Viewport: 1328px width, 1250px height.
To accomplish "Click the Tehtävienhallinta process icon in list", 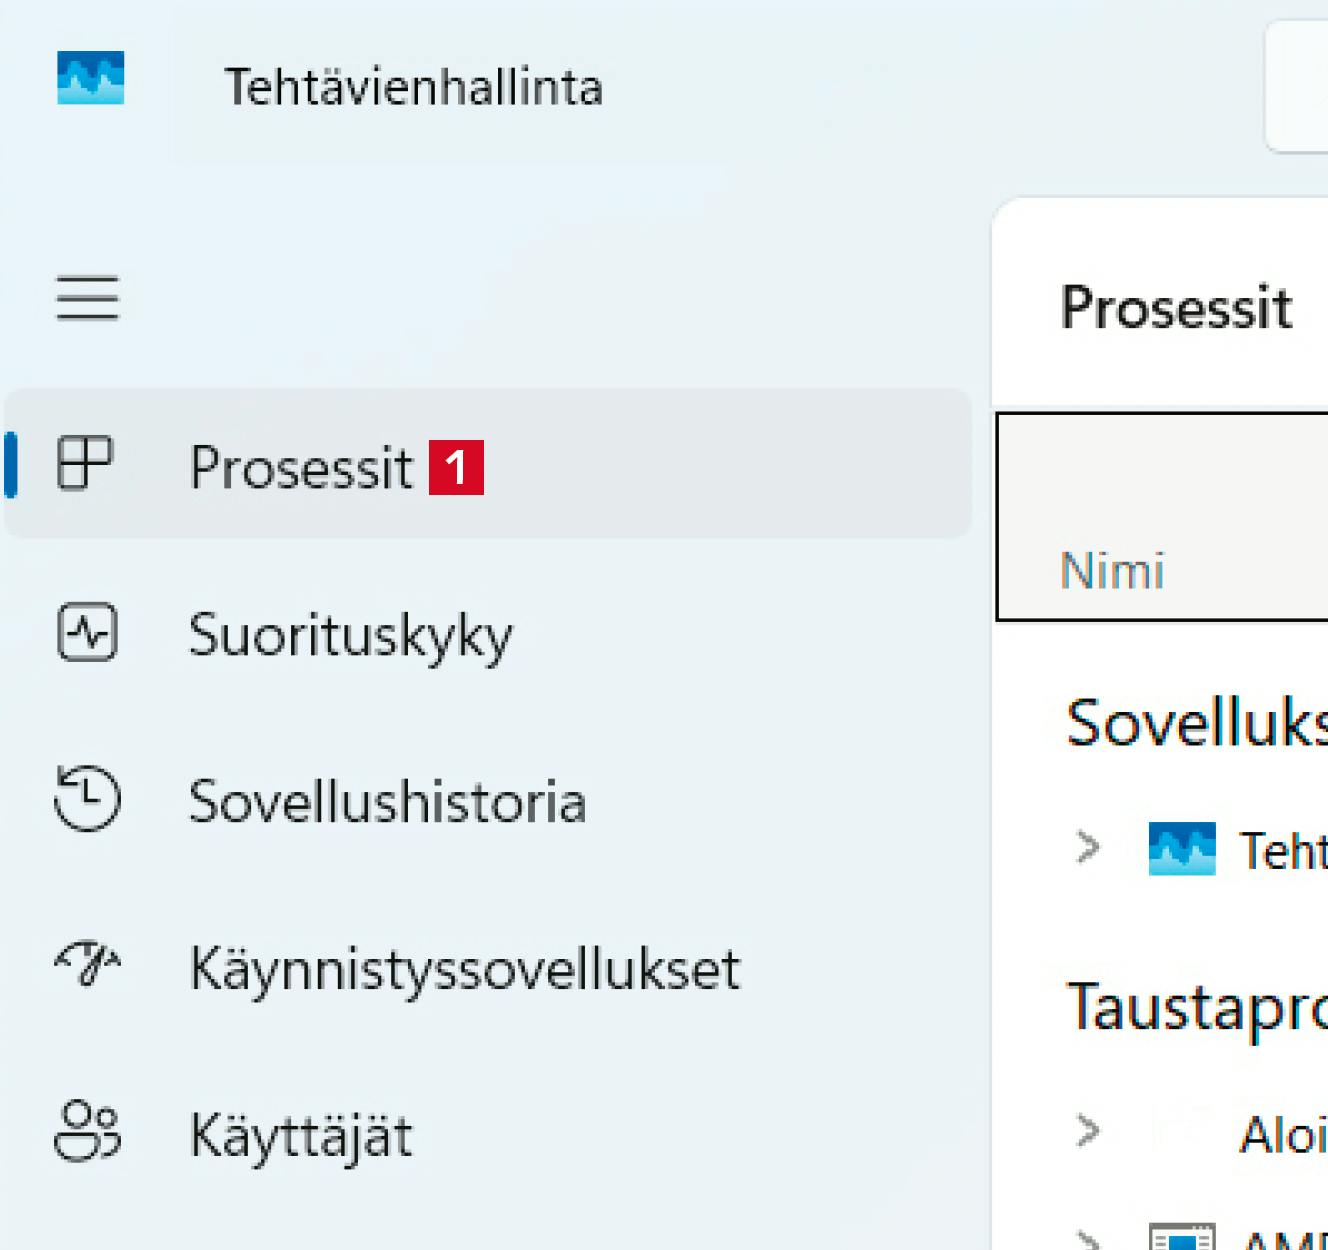I will pos(1181,849).
